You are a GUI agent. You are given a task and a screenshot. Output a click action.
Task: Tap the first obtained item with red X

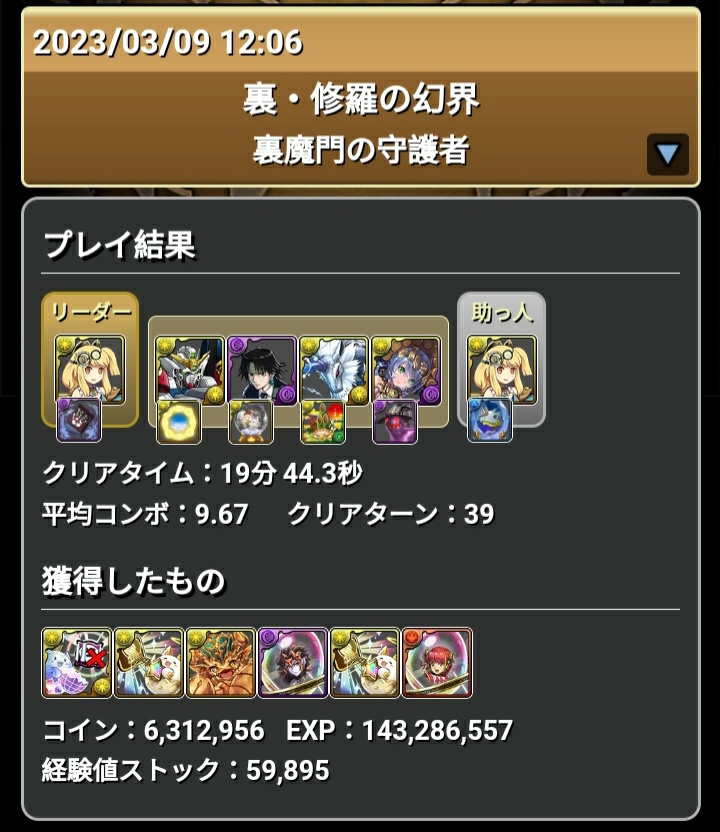[77, 663]
